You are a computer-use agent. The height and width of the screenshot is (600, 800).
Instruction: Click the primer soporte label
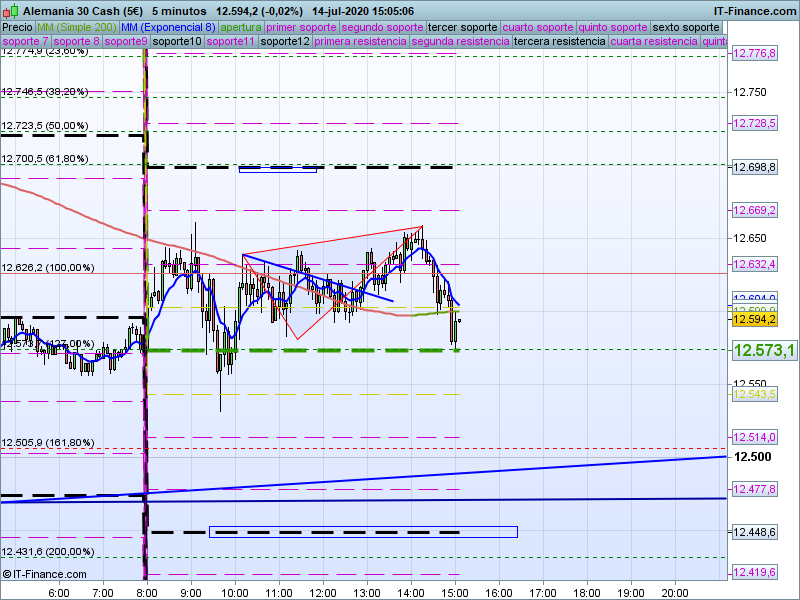tap(301, 28)
